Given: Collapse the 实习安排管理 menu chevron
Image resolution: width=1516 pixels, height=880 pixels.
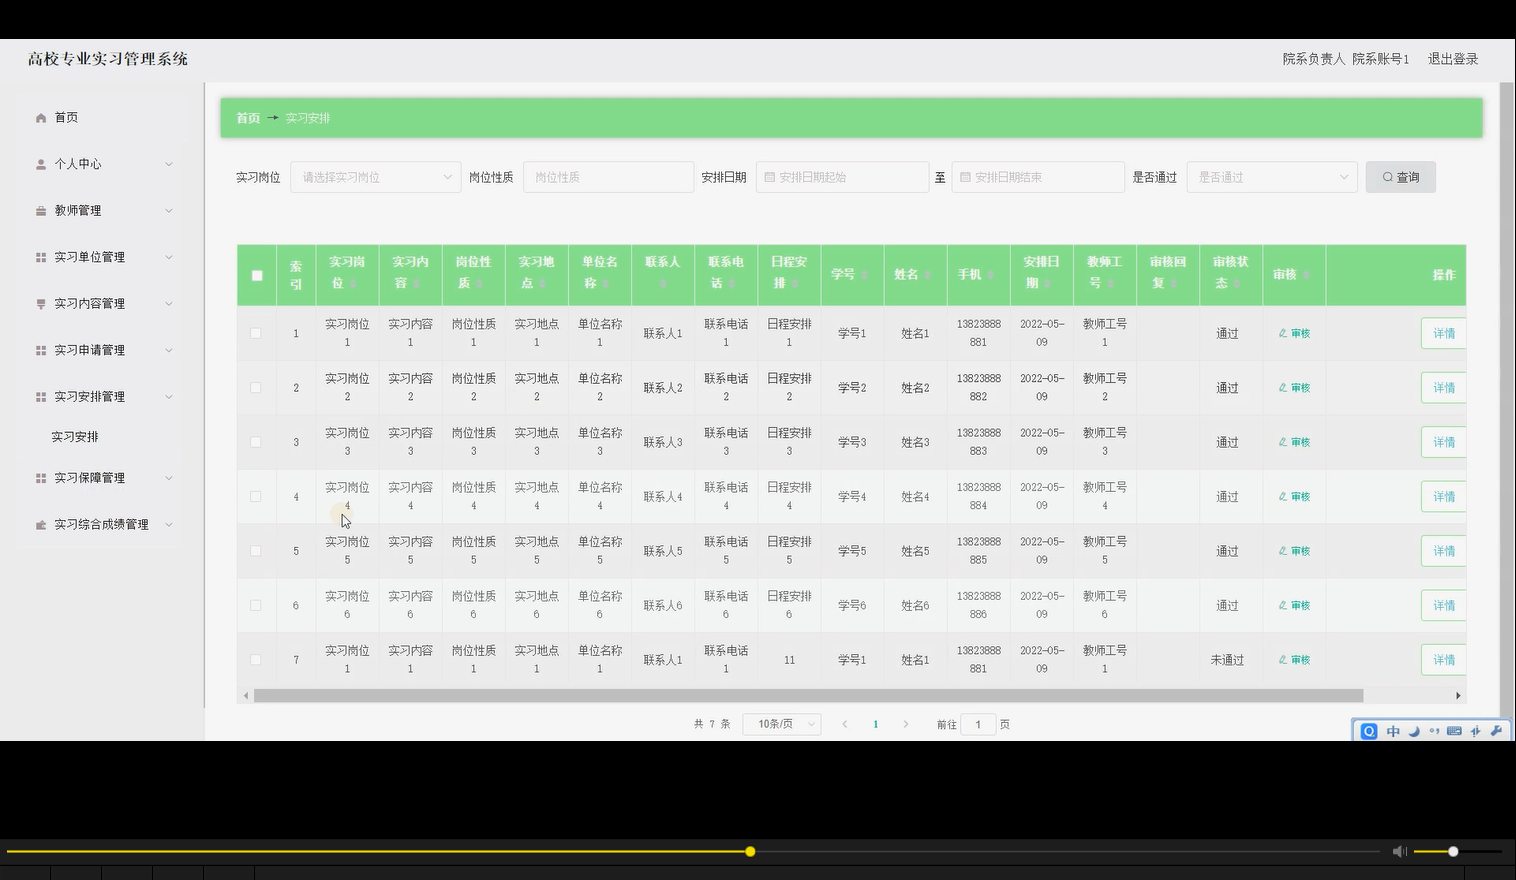Looking at the screenshot, I should [169, 397].
